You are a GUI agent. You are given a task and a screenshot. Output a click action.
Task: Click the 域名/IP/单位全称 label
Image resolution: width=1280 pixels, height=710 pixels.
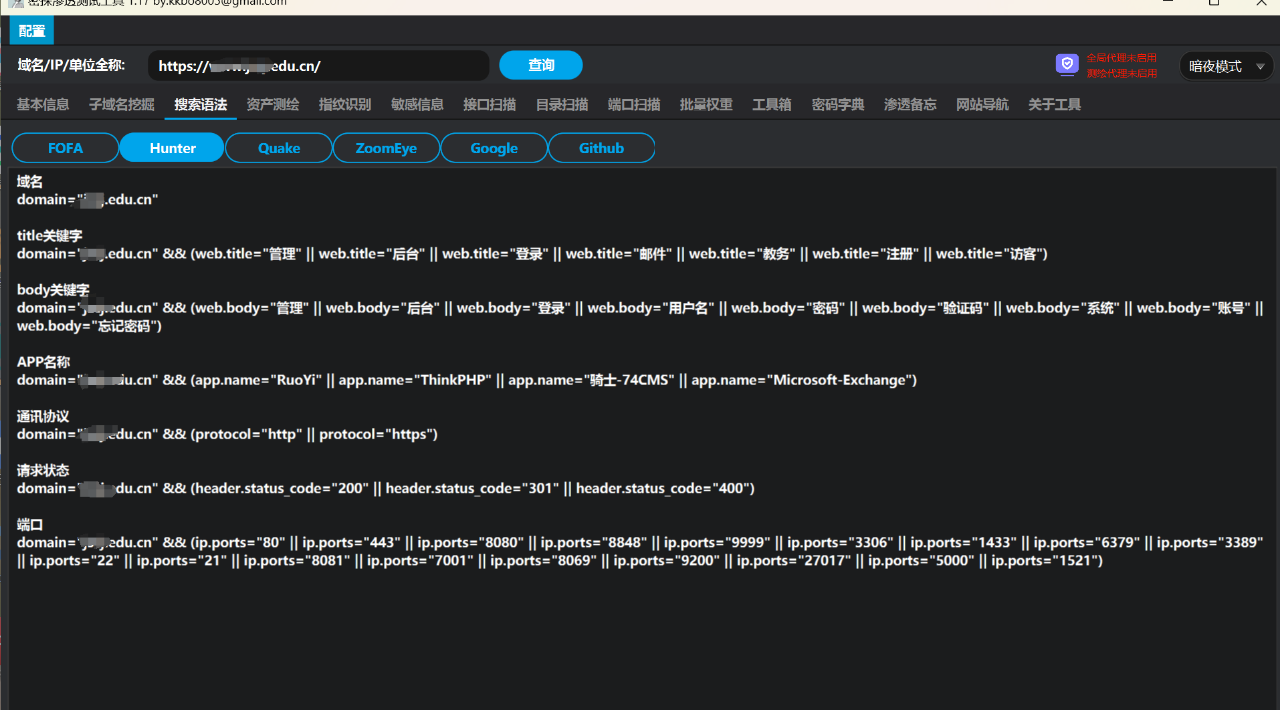[71, 65]
